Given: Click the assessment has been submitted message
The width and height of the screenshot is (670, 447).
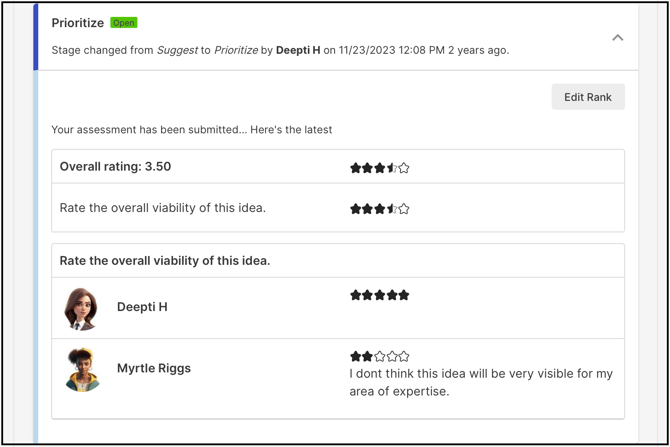Looking at the screenshot, I should pyautogui.click(x=192, y=130).
